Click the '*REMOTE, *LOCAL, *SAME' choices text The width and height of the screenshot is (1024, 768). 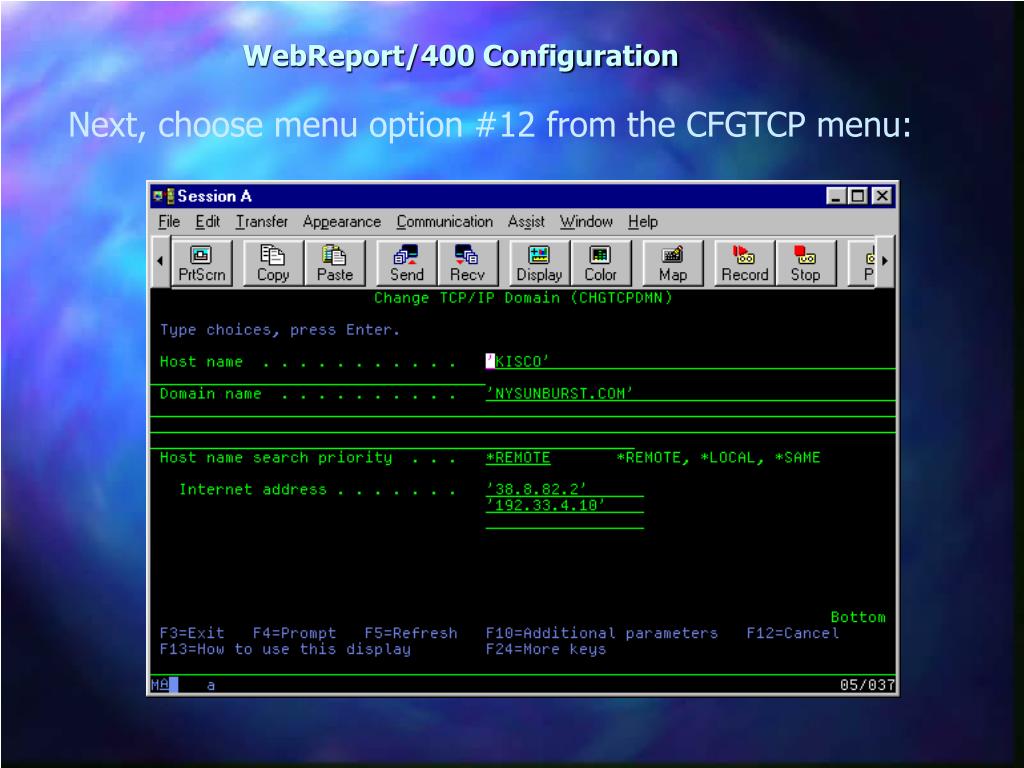pos(718,458)
